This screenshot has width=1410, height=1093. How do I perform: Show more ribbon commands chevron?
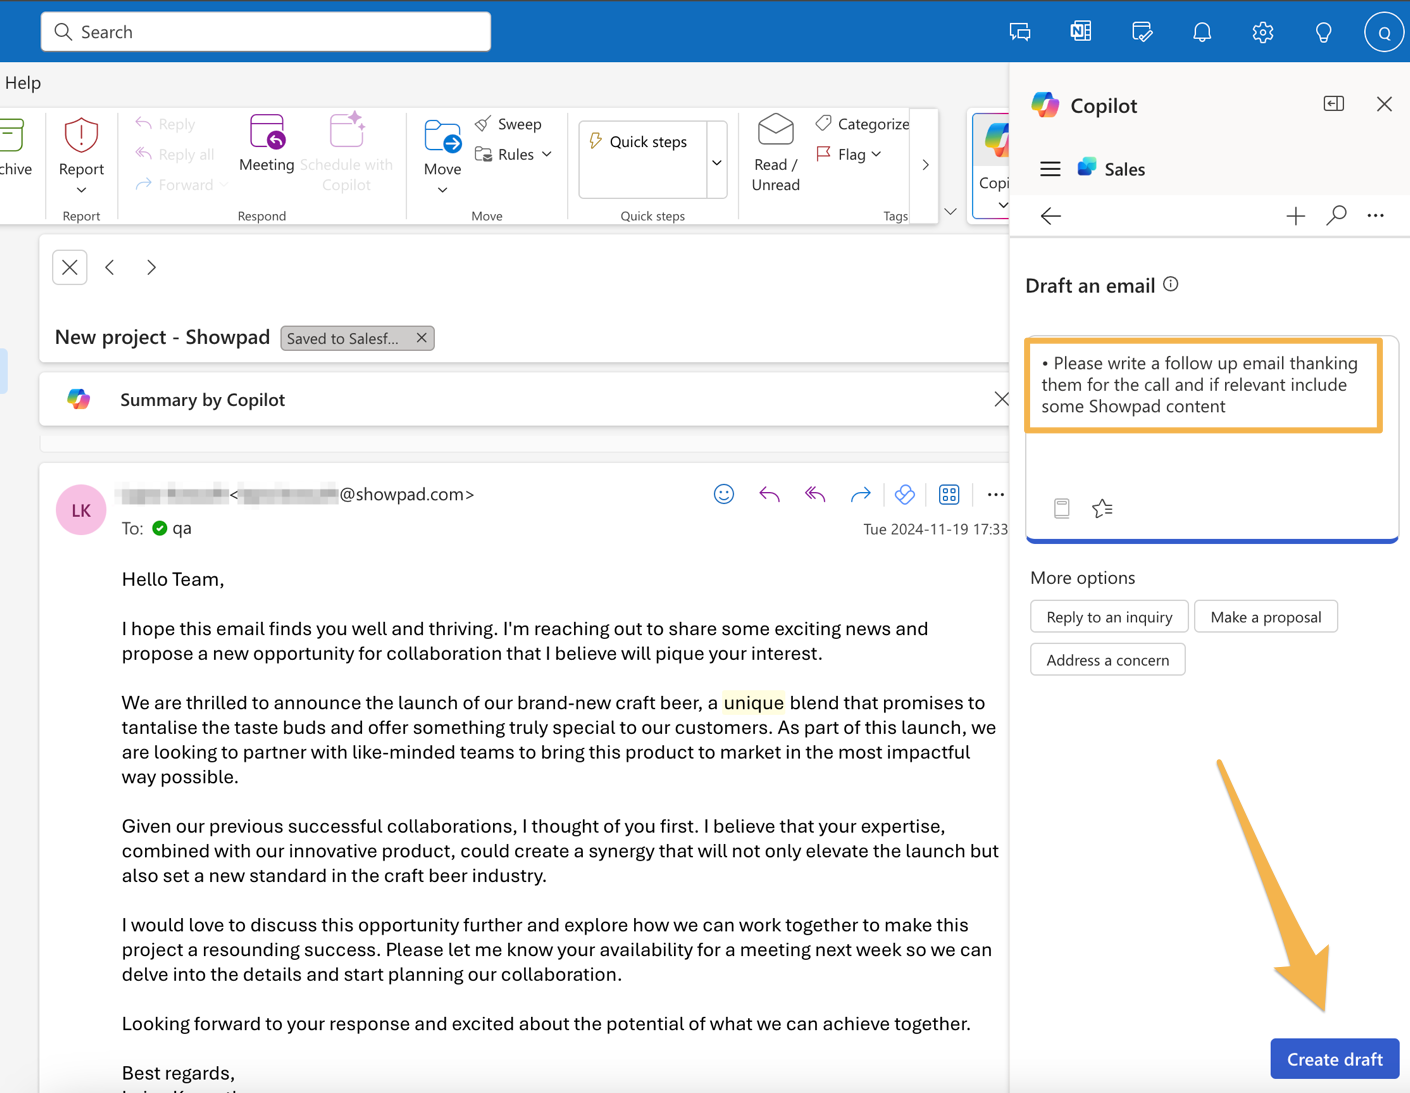(x=925, y=165)
